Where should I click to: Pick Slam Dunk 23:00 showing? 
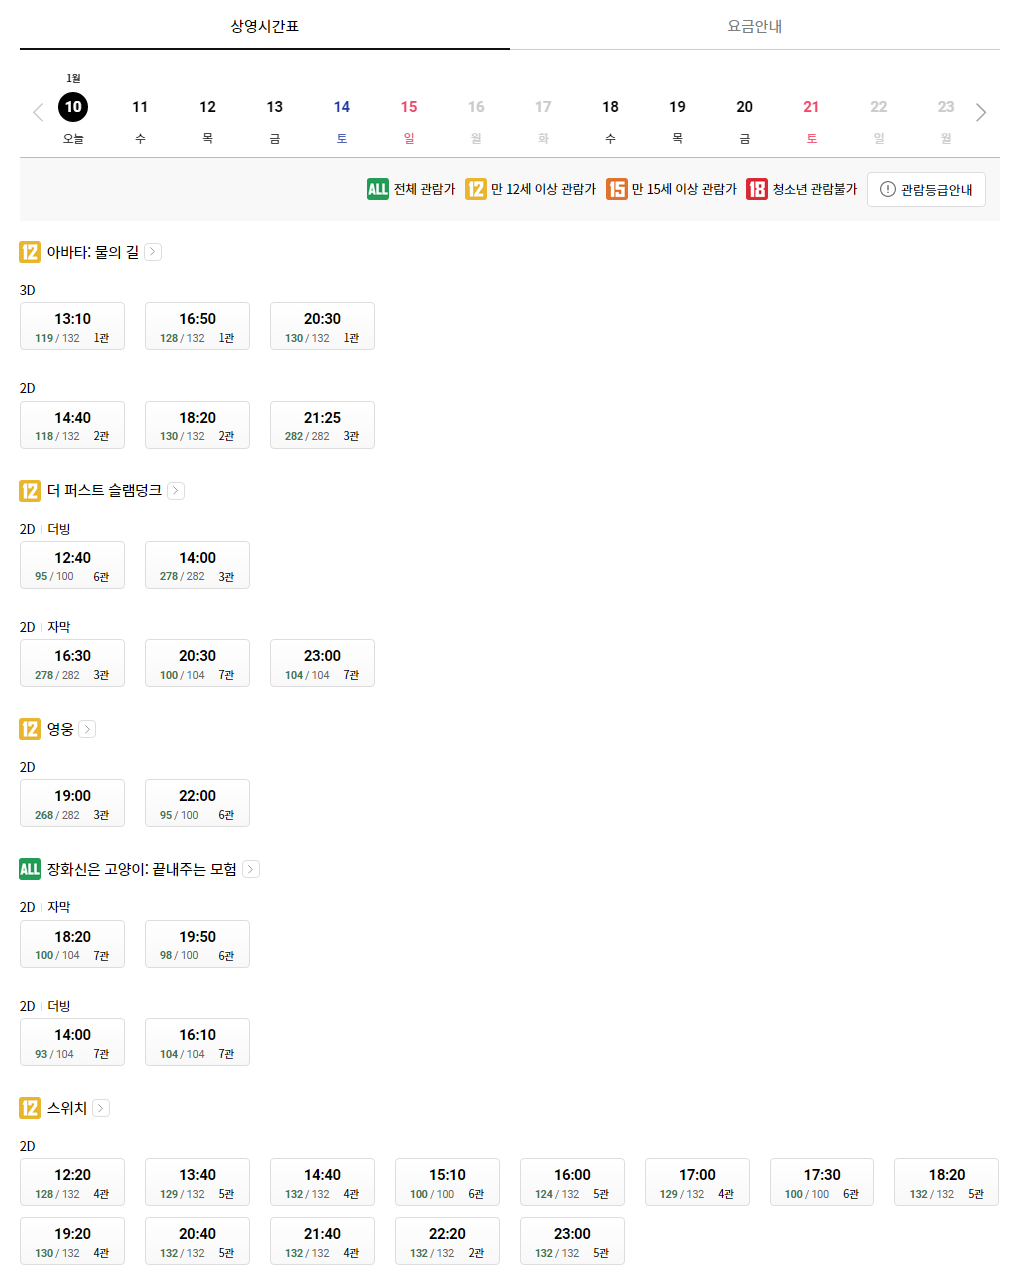pyautogui.click(x=322, y=663)
